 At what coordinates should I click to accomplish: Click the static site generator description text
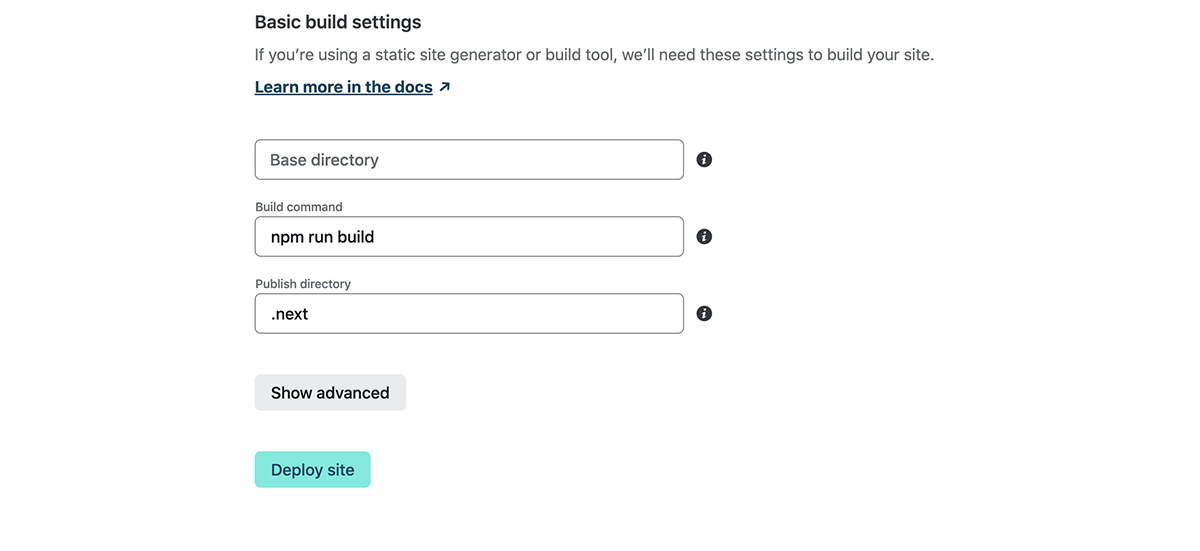point(594,55)
